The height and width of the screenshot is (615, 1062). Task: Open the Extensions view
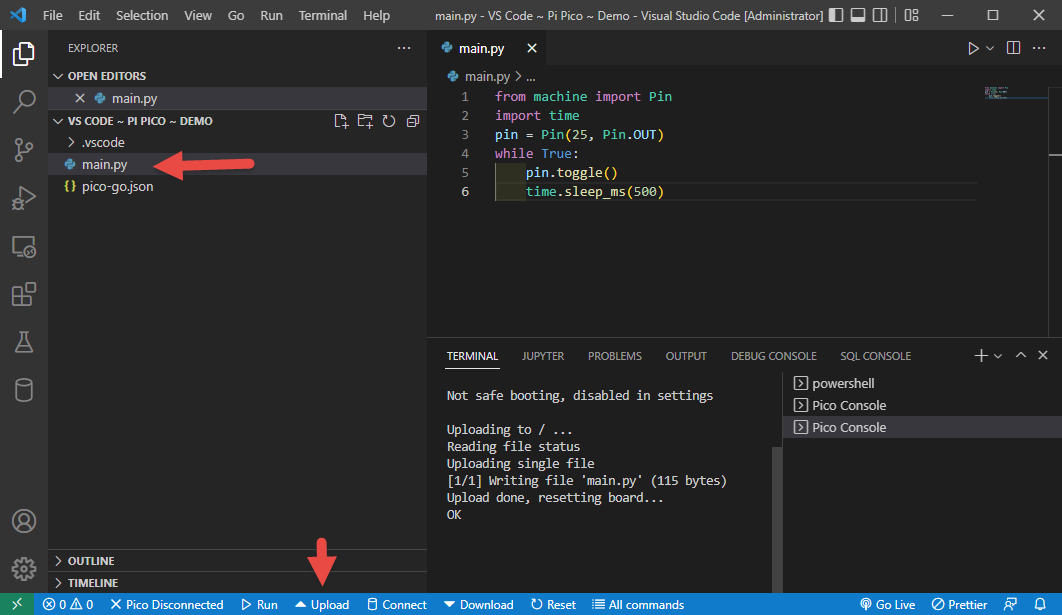(23, 294)
